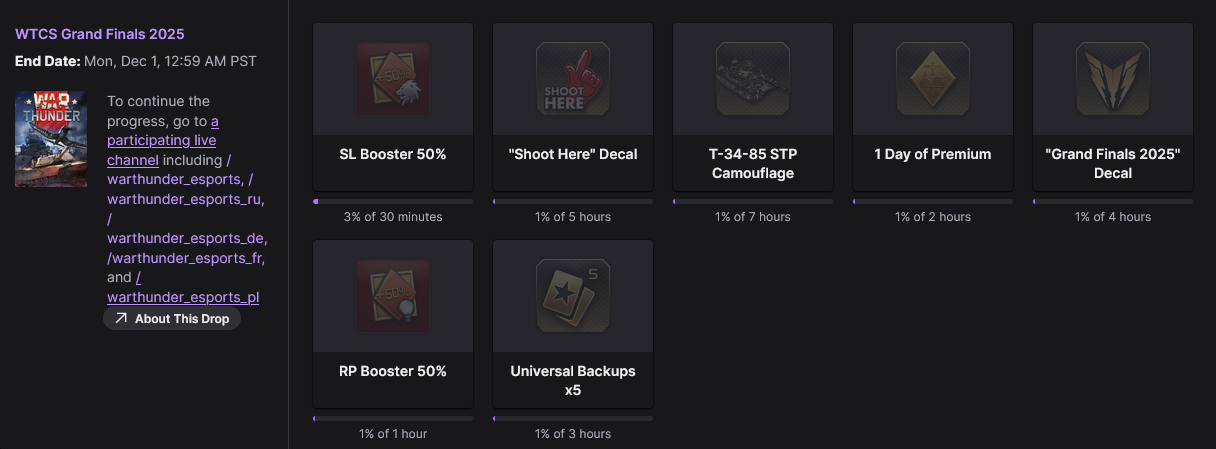Open the /warthunder_esports_fr channel link
The height and width of the screenshot is (449, 1216).
(185, 258)
